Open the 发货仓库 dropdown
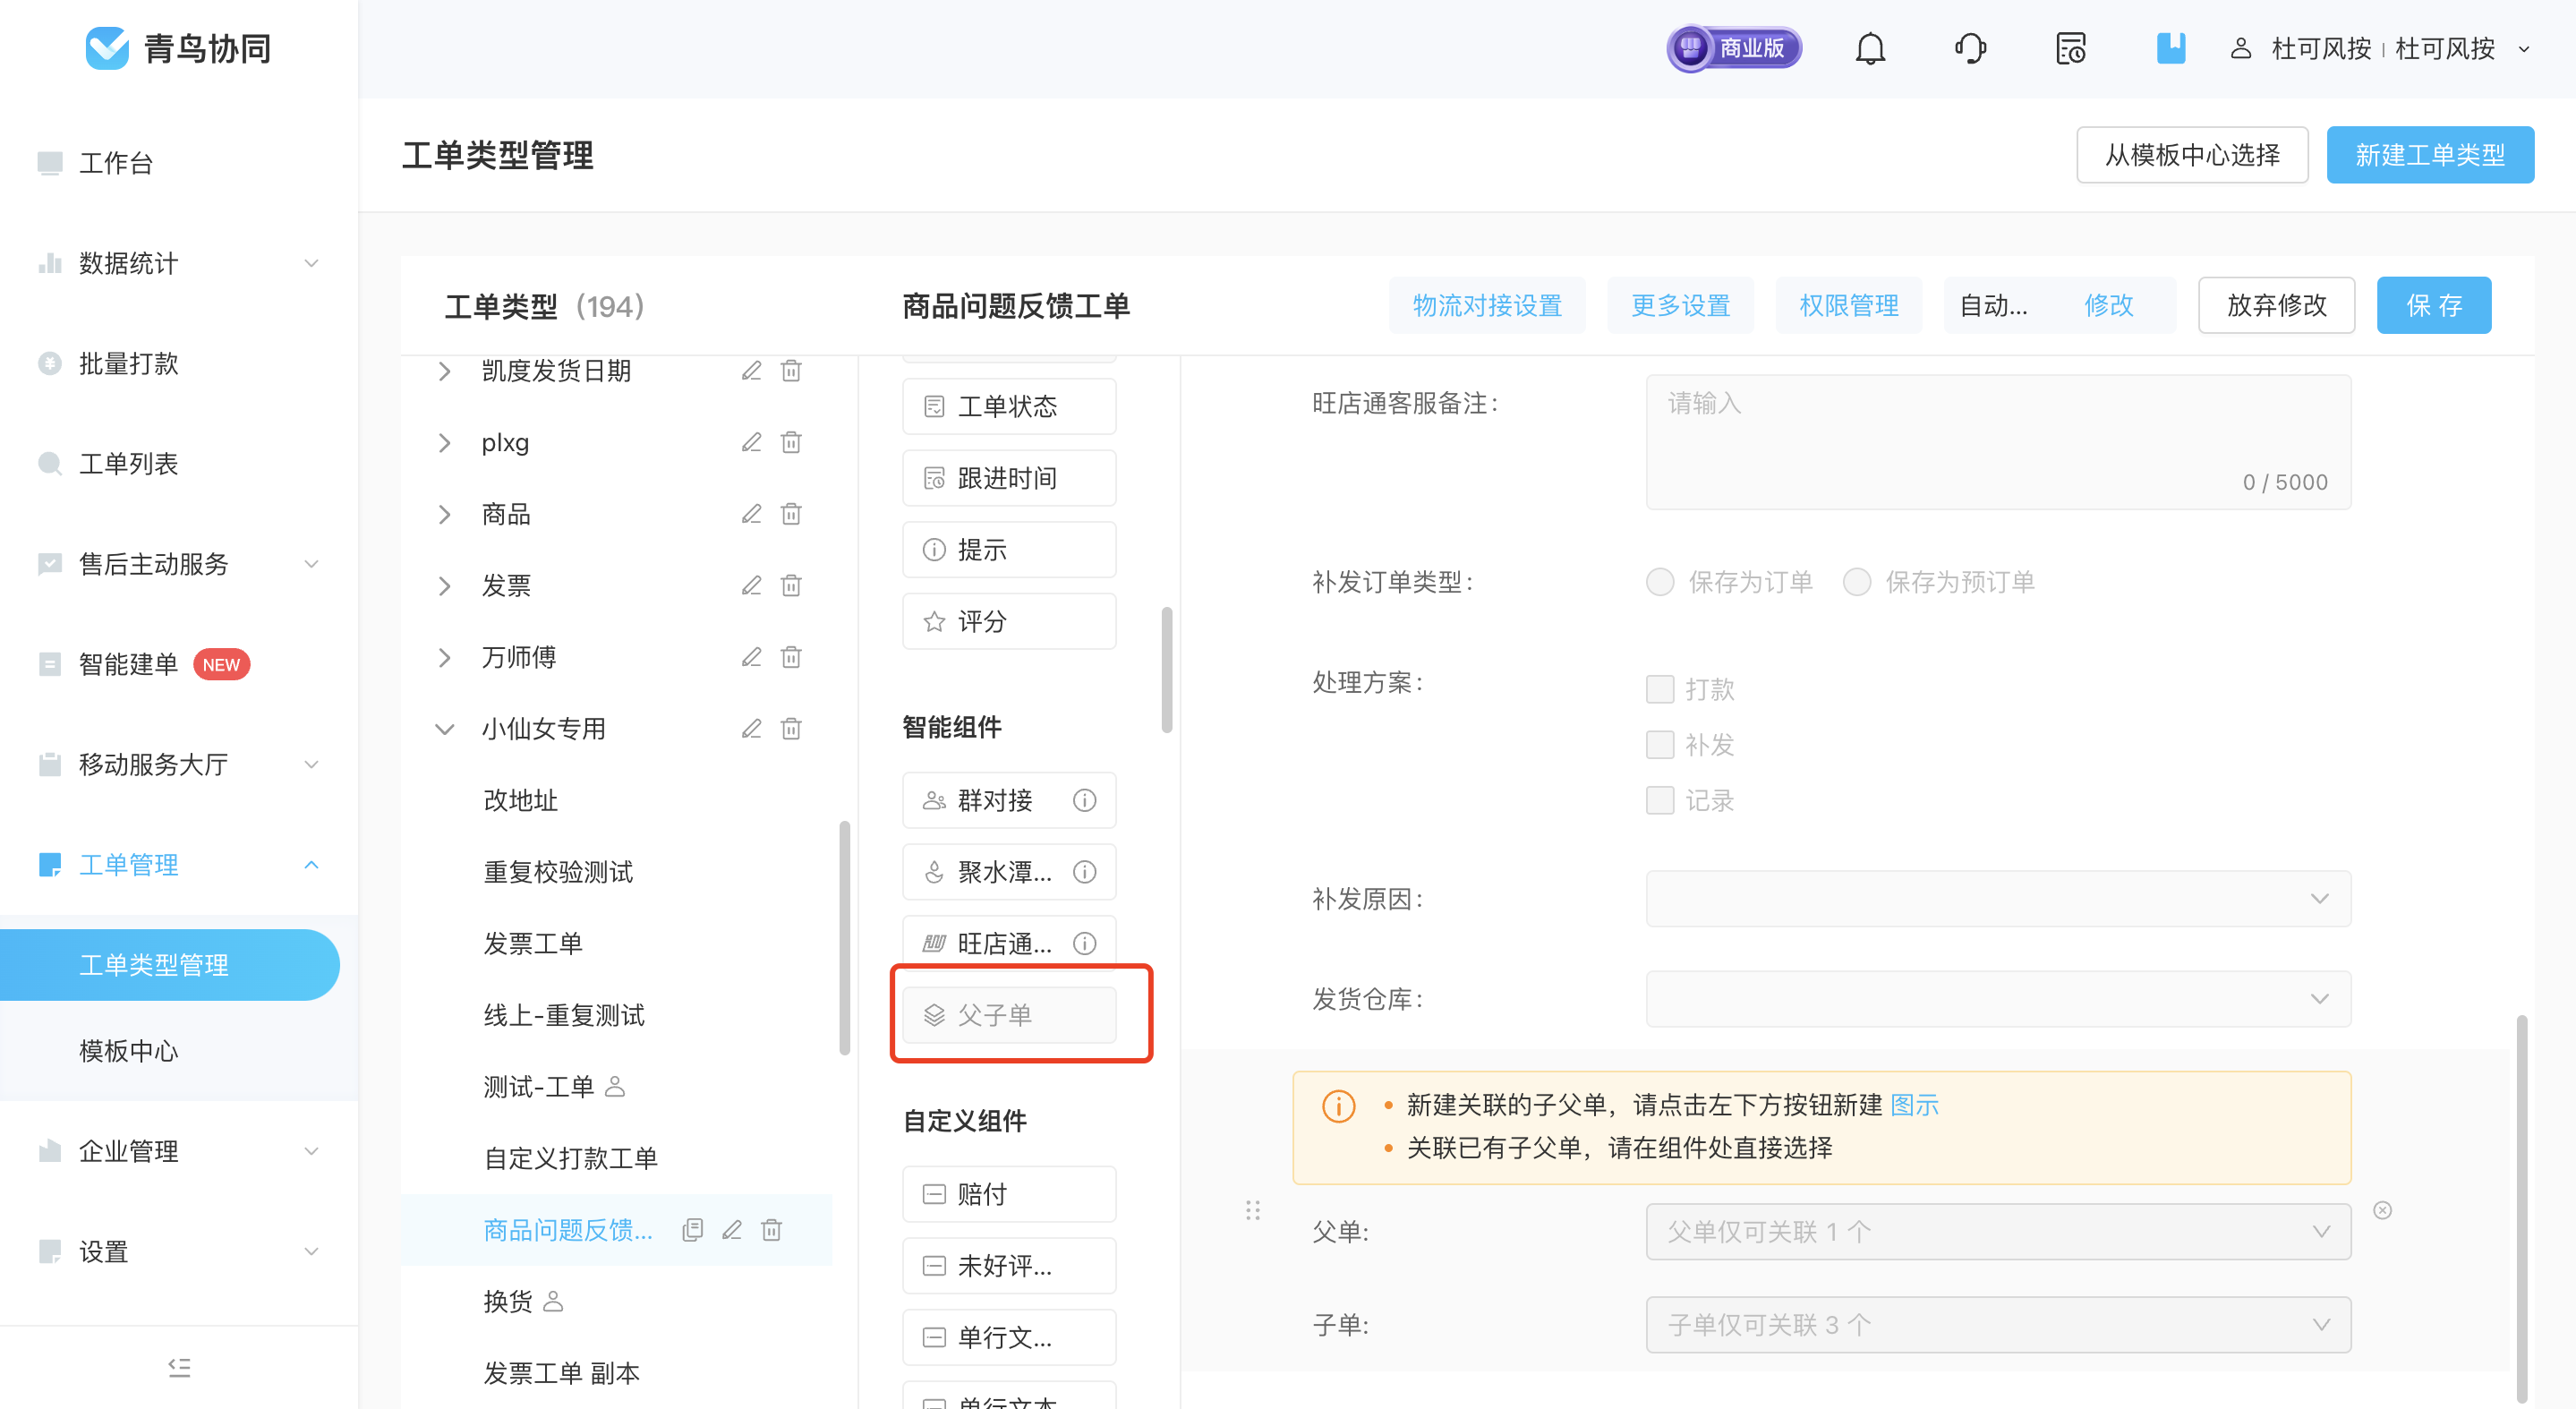This screenshot has height=1409, width=2576. [x=1998, y=998]
